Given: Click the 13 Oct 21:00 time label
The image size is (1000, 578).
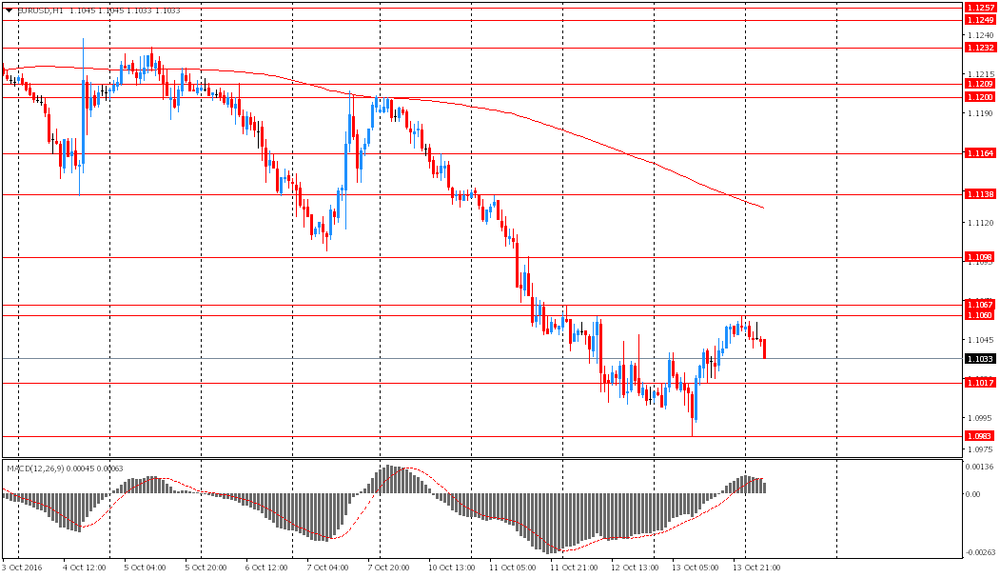Looking at the screenshot, I should (x=758, y=566).
